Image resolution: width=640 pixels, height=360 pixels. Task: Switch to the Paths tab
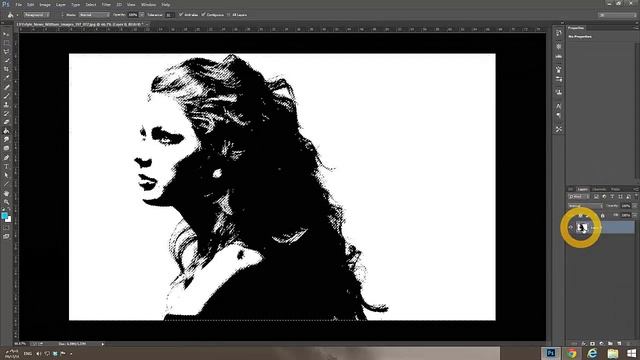[615, 189]
